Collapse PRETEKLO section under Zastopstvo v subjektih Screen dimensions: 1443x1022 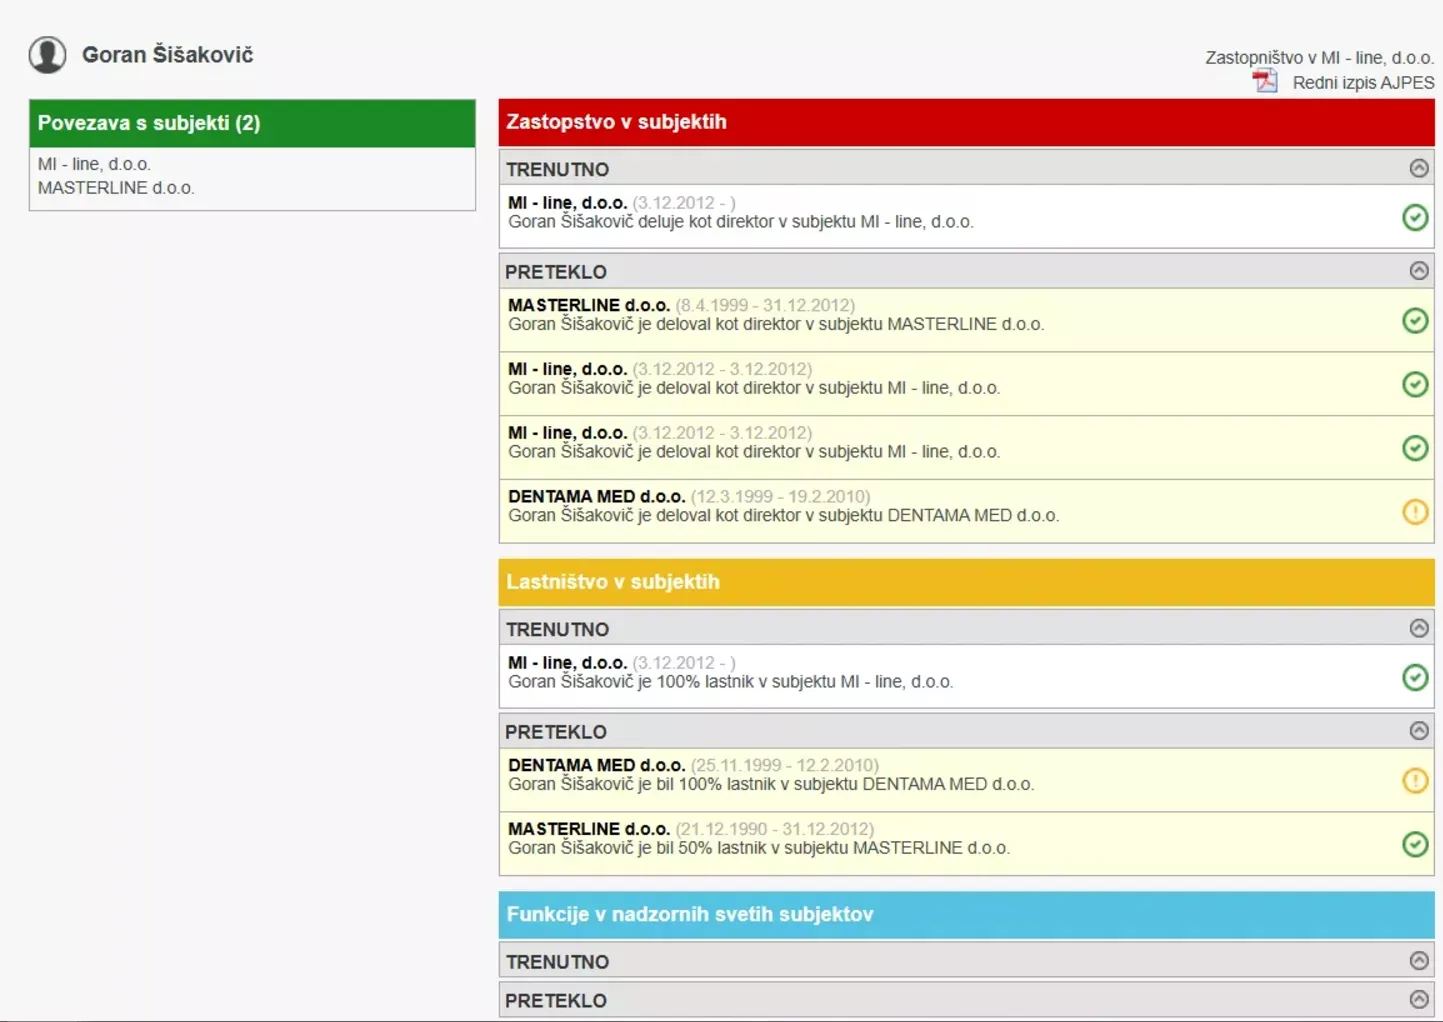(1418, 271)
